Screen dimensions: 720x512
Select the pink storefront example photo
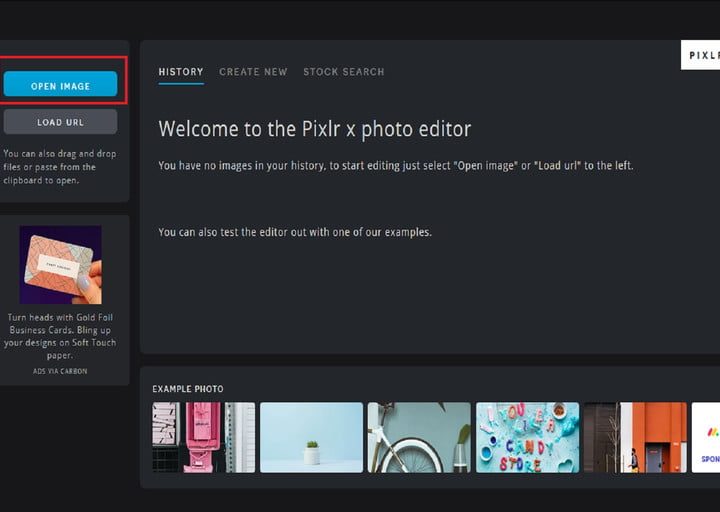tap(203, 437)
